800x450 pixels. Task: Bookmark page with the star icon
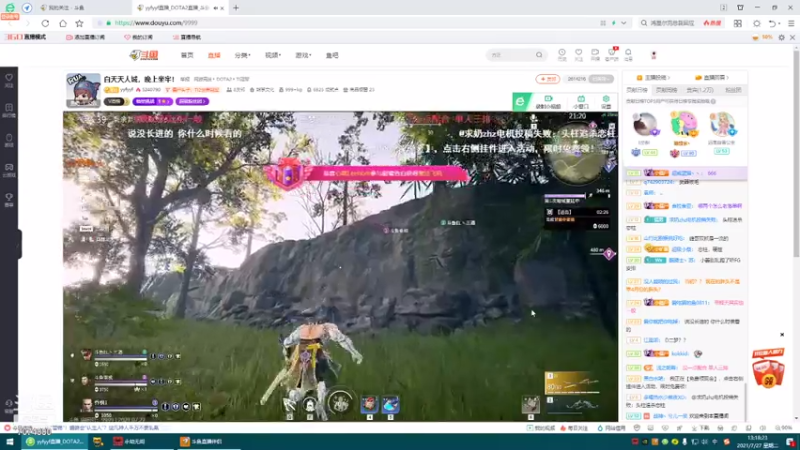click(x=80, y=23)
